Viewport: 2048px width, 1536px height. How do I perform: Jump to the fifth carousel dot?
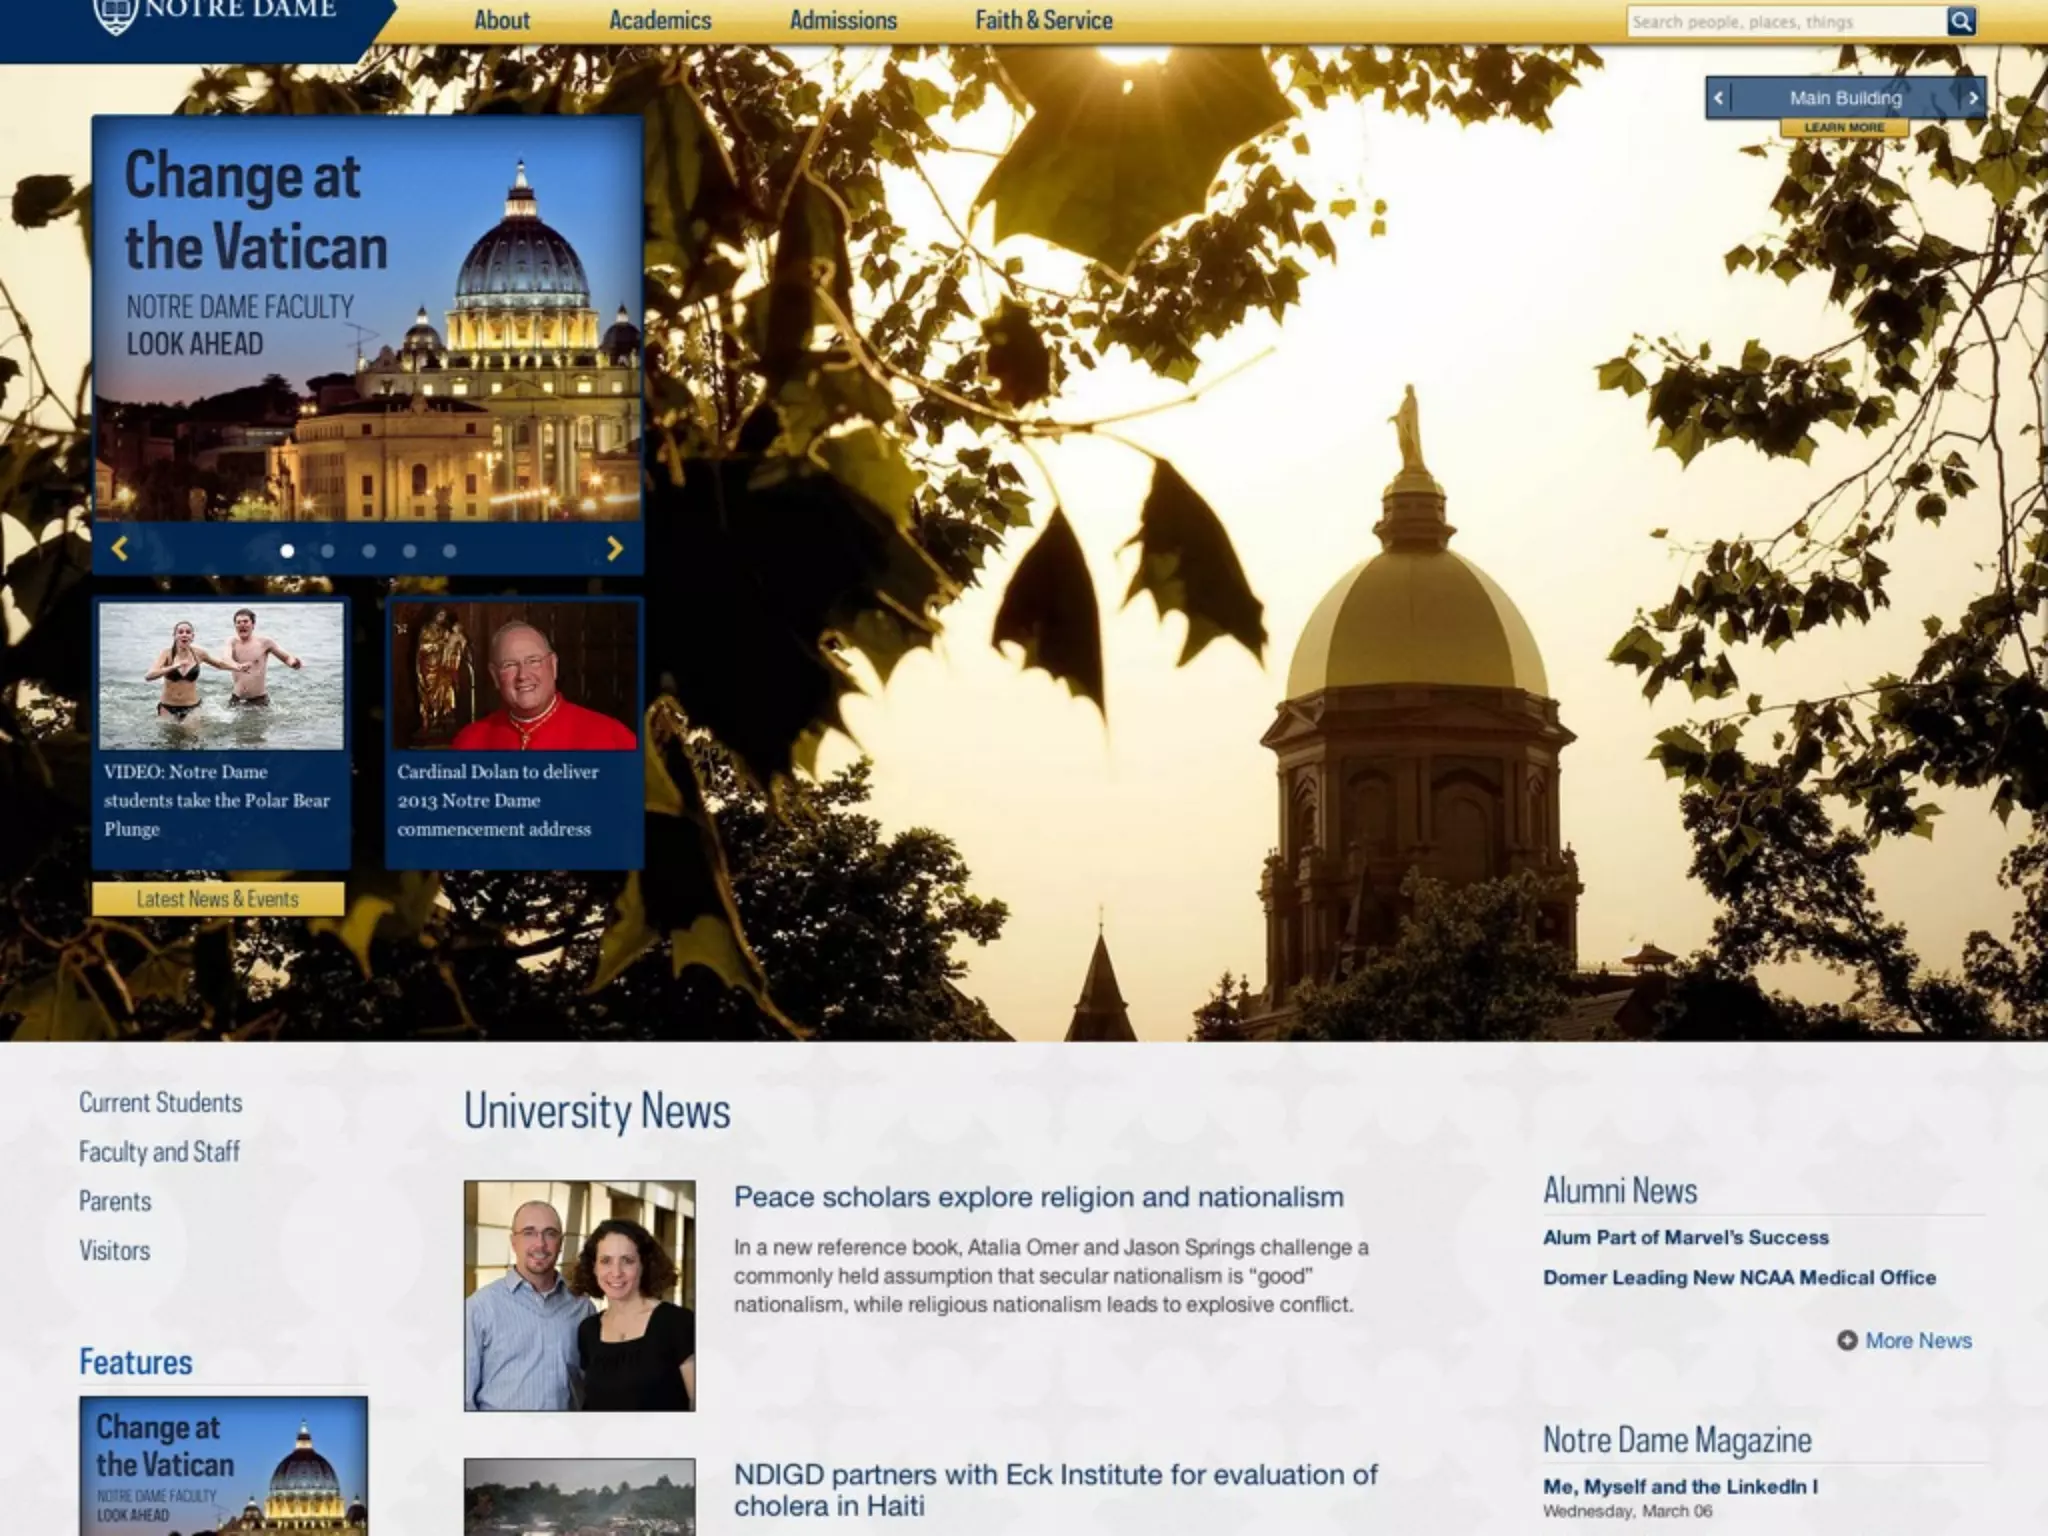click(x=450, y=551)
